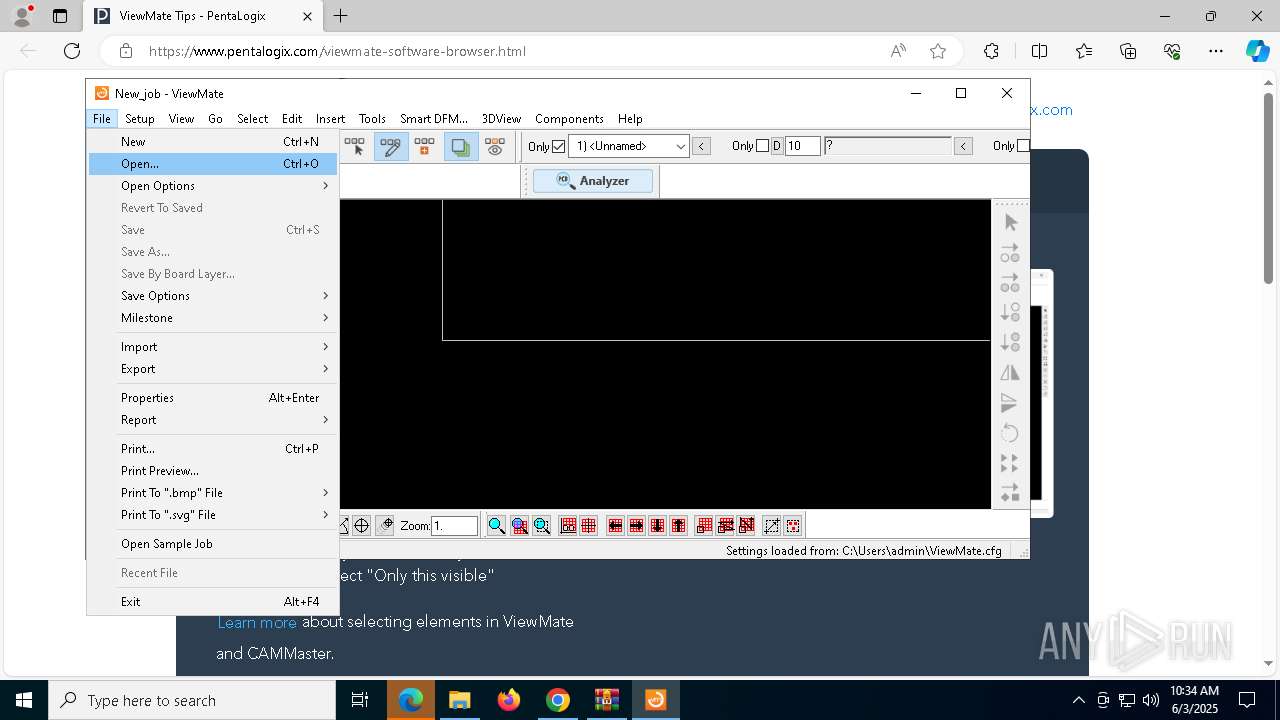Click the dashed selection box icon
1280x720 pixels.
point(771,525)
